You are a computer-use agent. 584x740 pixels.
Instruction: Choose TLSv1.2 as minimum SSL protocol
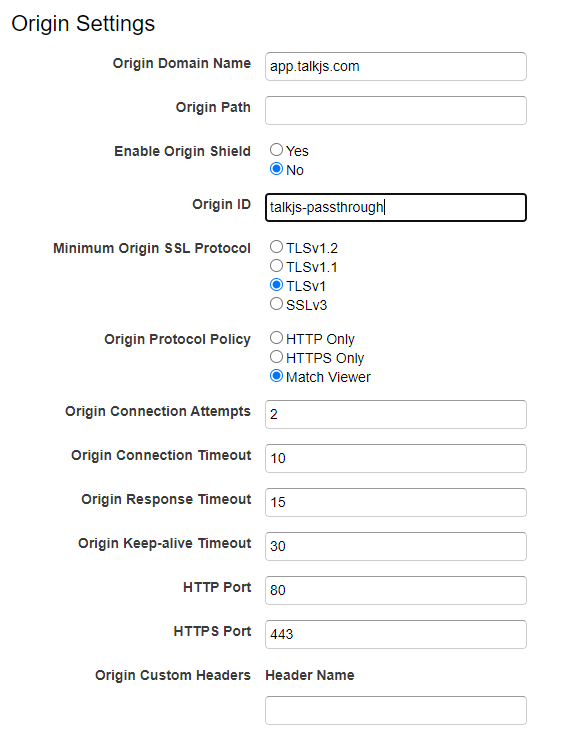(x=276, y=247)
